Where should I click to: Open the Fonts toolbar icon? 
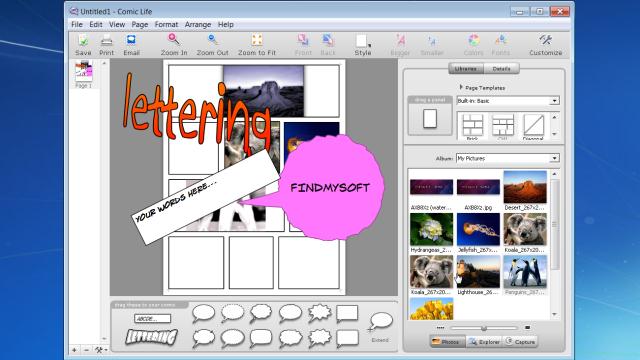pyautogui.click(x=501, y=40)
